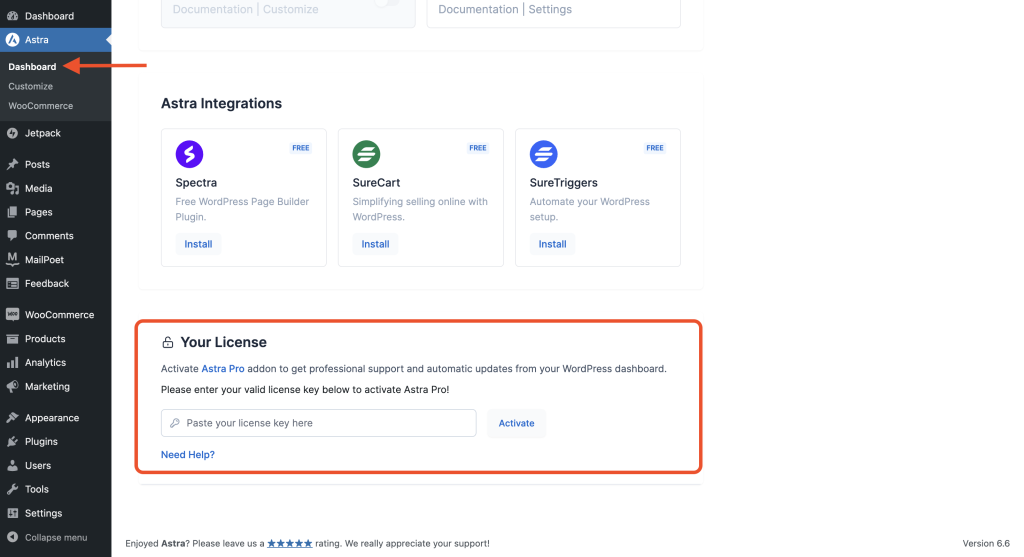The width and height of the screenshot is (1024, 557).
Task: Click 'Free WordPress Page Builder Plugin.' text
Action: (x=242, y=209)
